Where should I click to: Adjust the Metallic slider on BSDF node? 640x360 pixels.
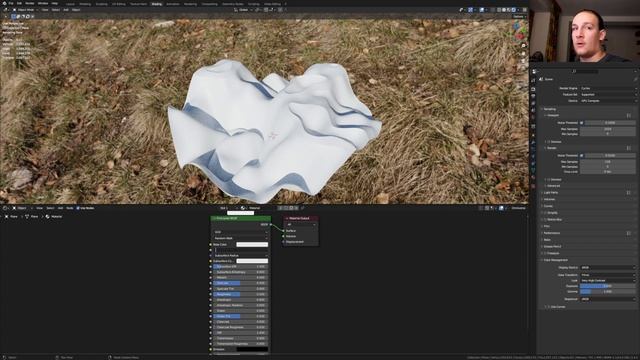click(240, 278)
